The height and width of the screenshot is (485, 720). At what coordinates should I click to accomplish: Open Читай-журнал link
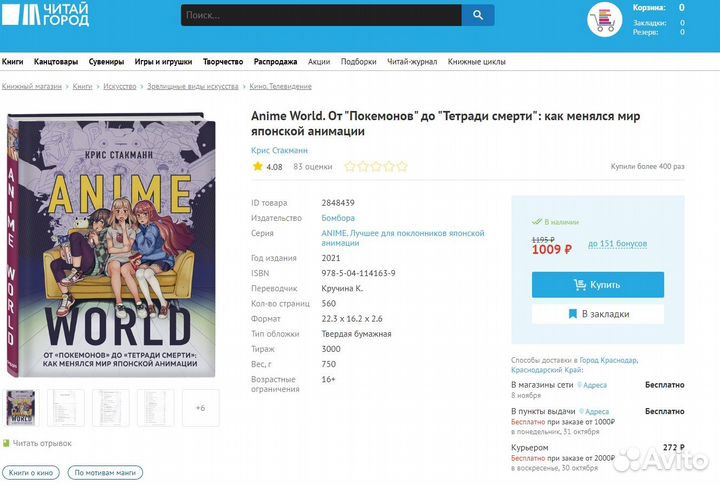point(412,62)
